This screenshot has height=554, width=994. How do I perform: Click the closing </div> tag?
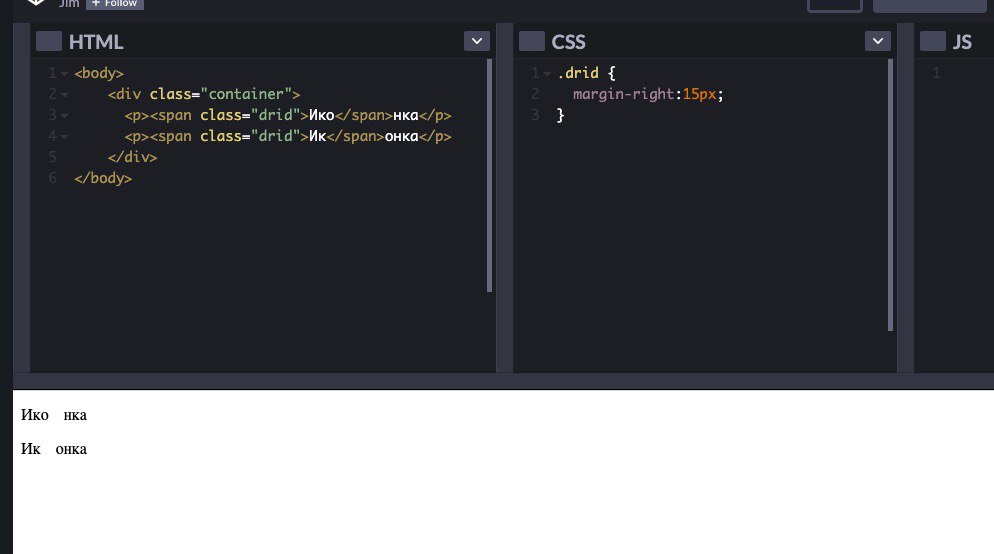132,157
